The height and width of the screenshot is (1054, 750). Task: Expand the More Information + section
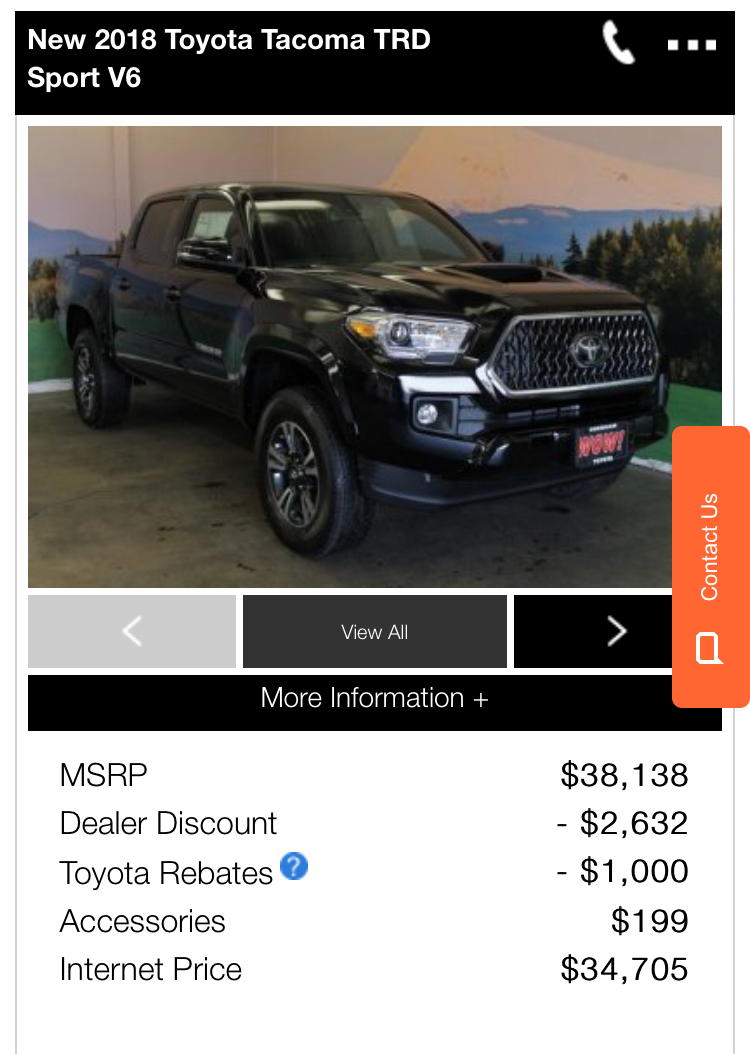coord(374,698)
